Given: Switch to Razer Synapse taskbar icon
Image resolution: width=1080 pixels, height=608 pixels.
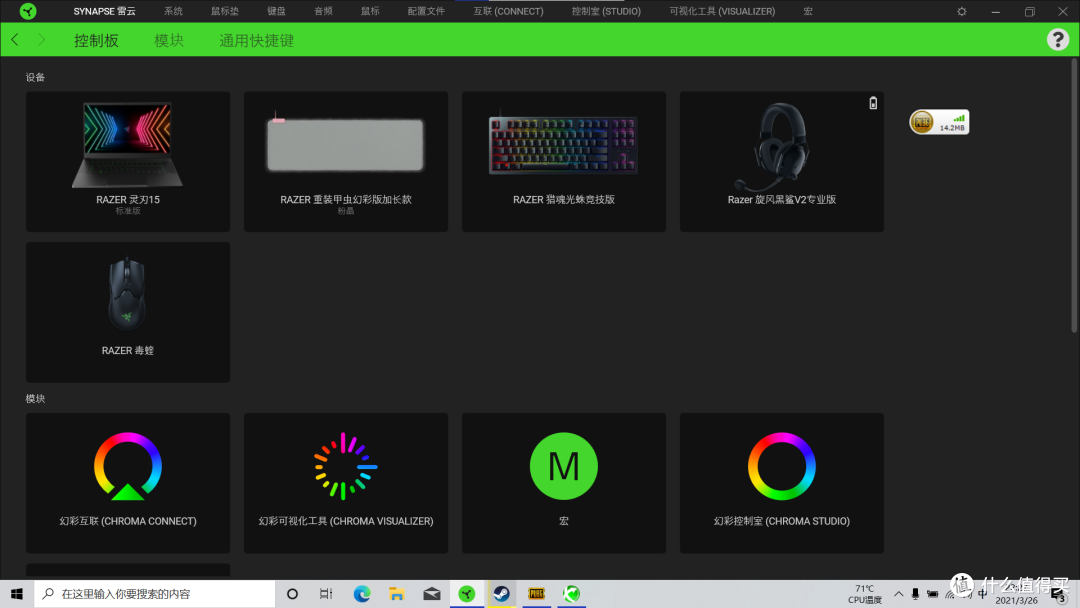Looking at the screenshot, I should [467, 594].
